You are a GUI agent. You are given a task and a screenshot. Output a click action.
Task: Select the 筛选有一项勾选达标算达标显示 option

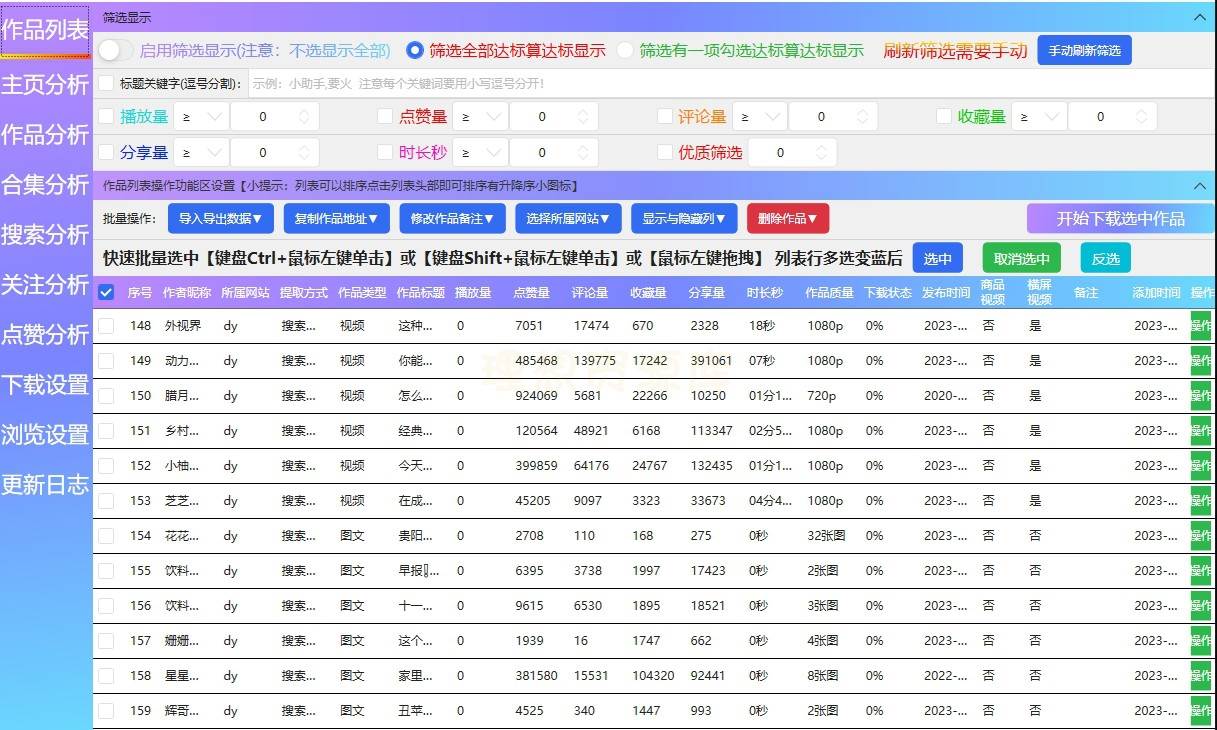point(626,51)
